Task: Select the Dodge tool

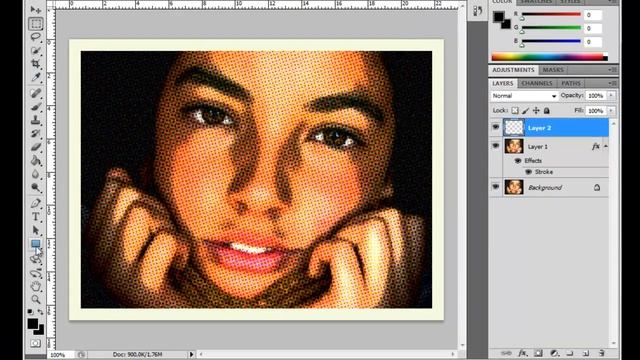Action: 36,187
